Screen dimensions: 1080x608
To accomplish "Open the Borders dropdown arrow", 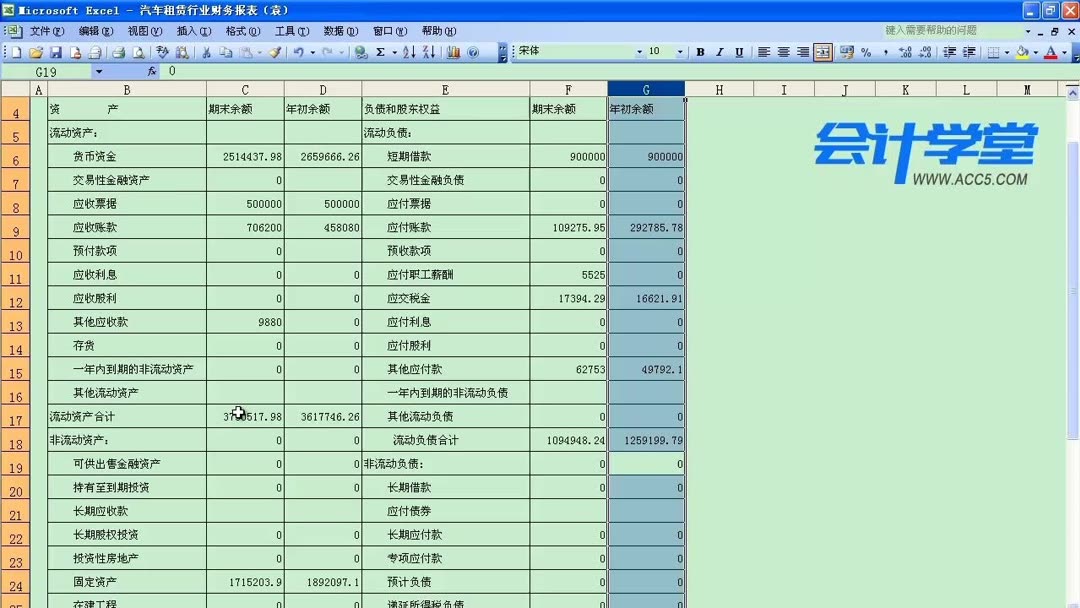I will pyautogui.click(x=1007, y=52).
